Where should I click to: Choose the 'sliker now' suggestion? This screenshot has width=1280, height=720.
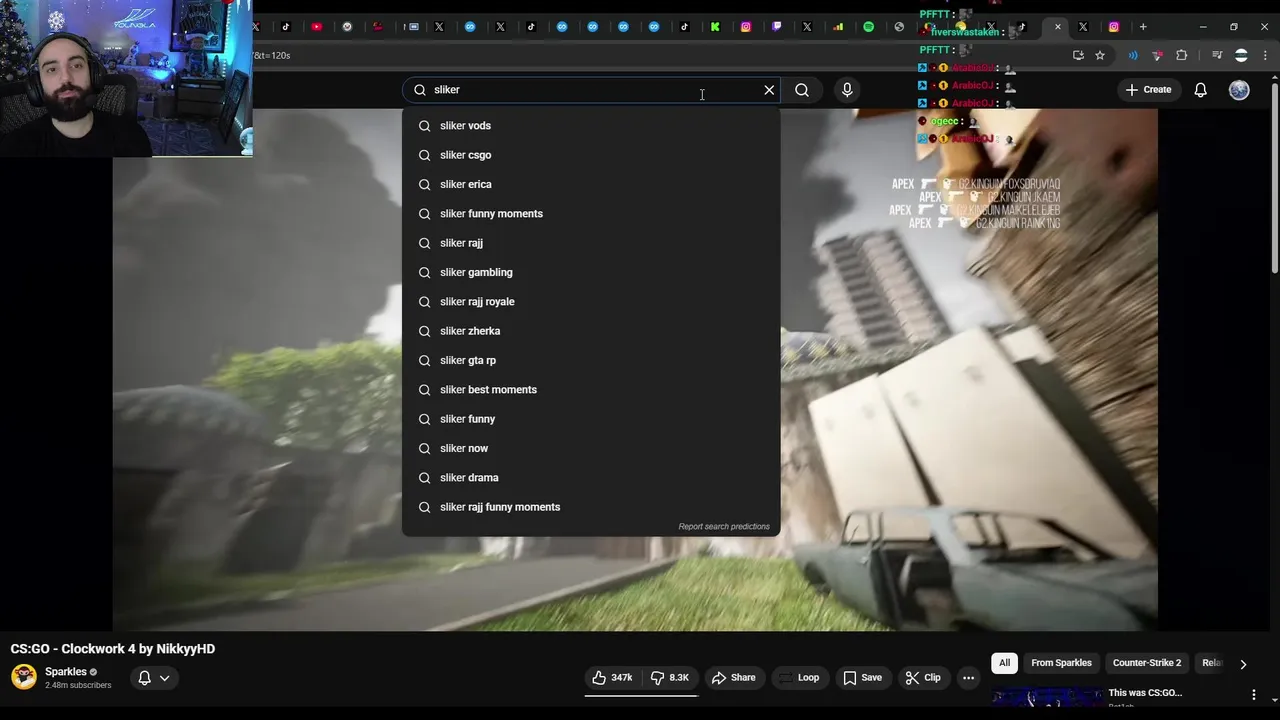[x=591, y=449]
